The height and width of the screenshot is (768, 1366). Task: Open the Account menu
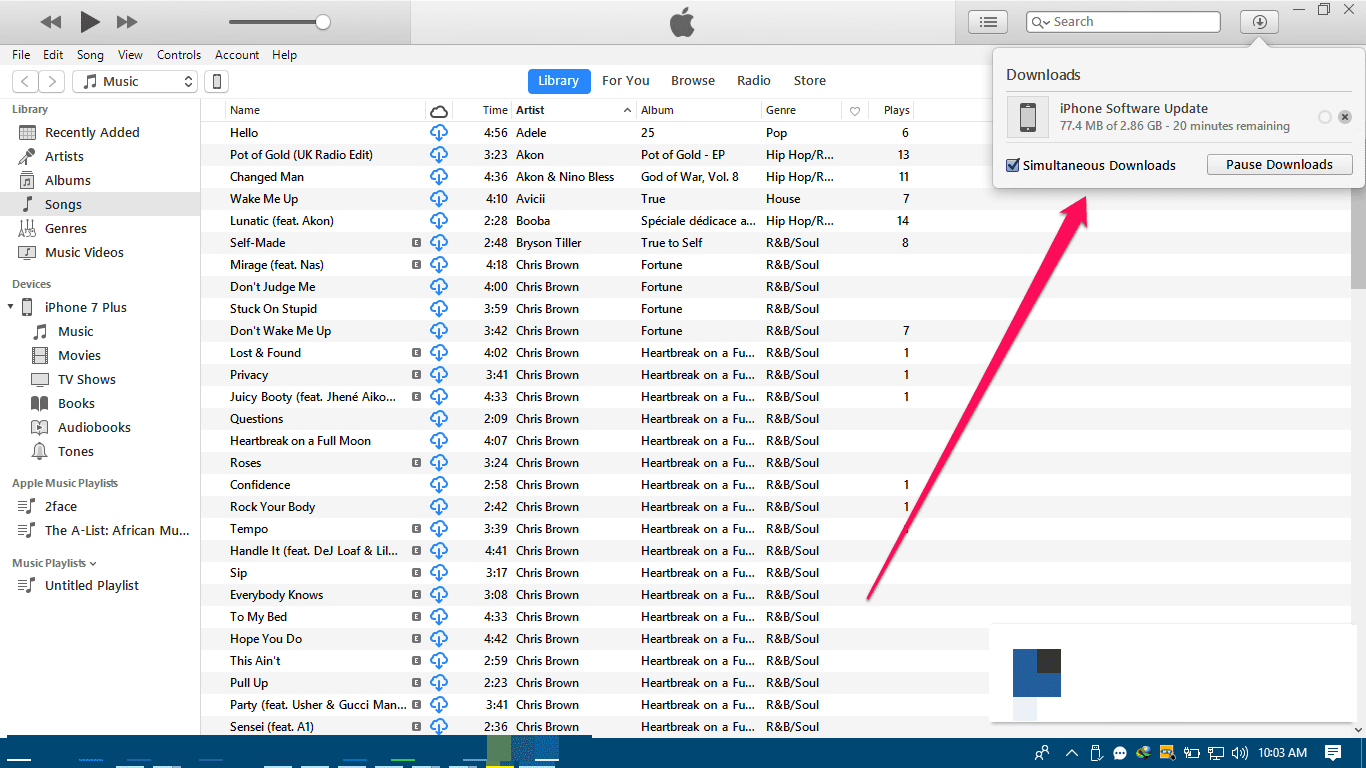(x=237, y=55)
